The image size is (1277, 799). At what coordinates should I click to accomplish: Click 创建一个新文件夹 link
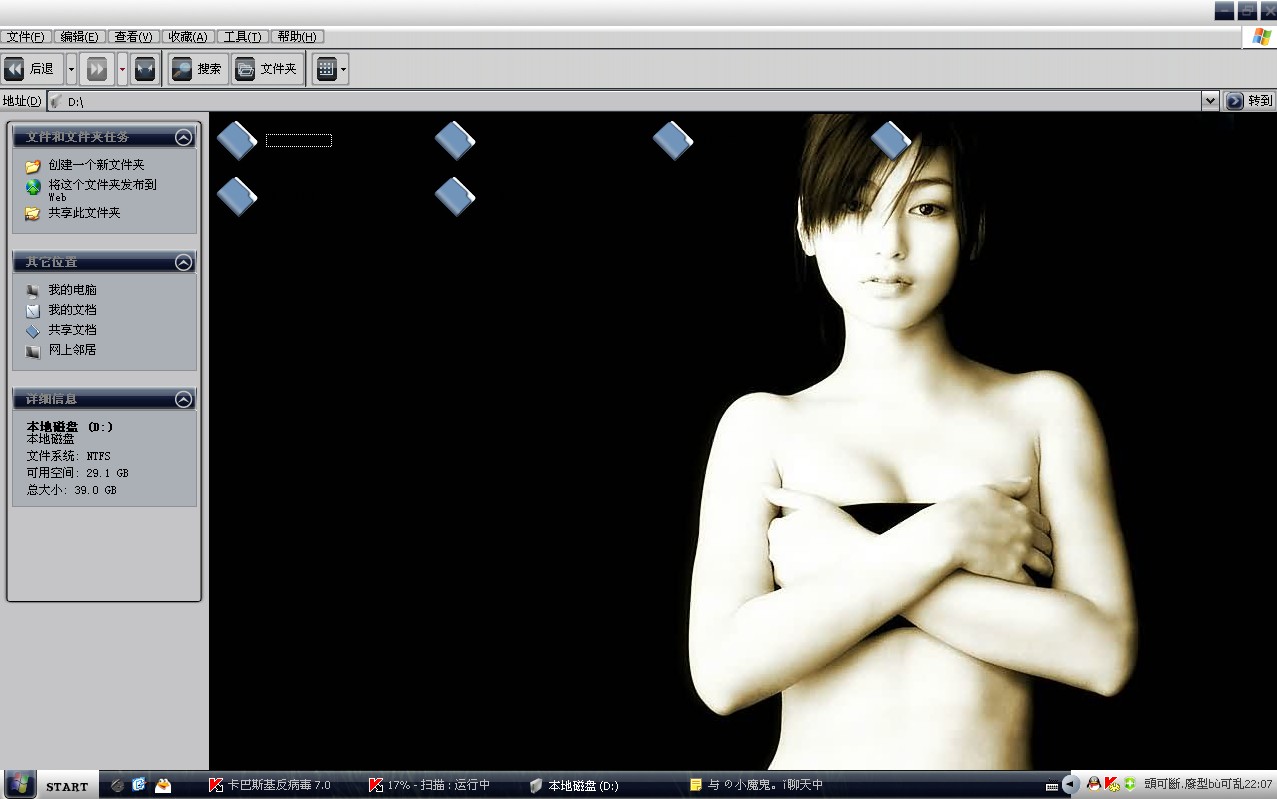96,165
